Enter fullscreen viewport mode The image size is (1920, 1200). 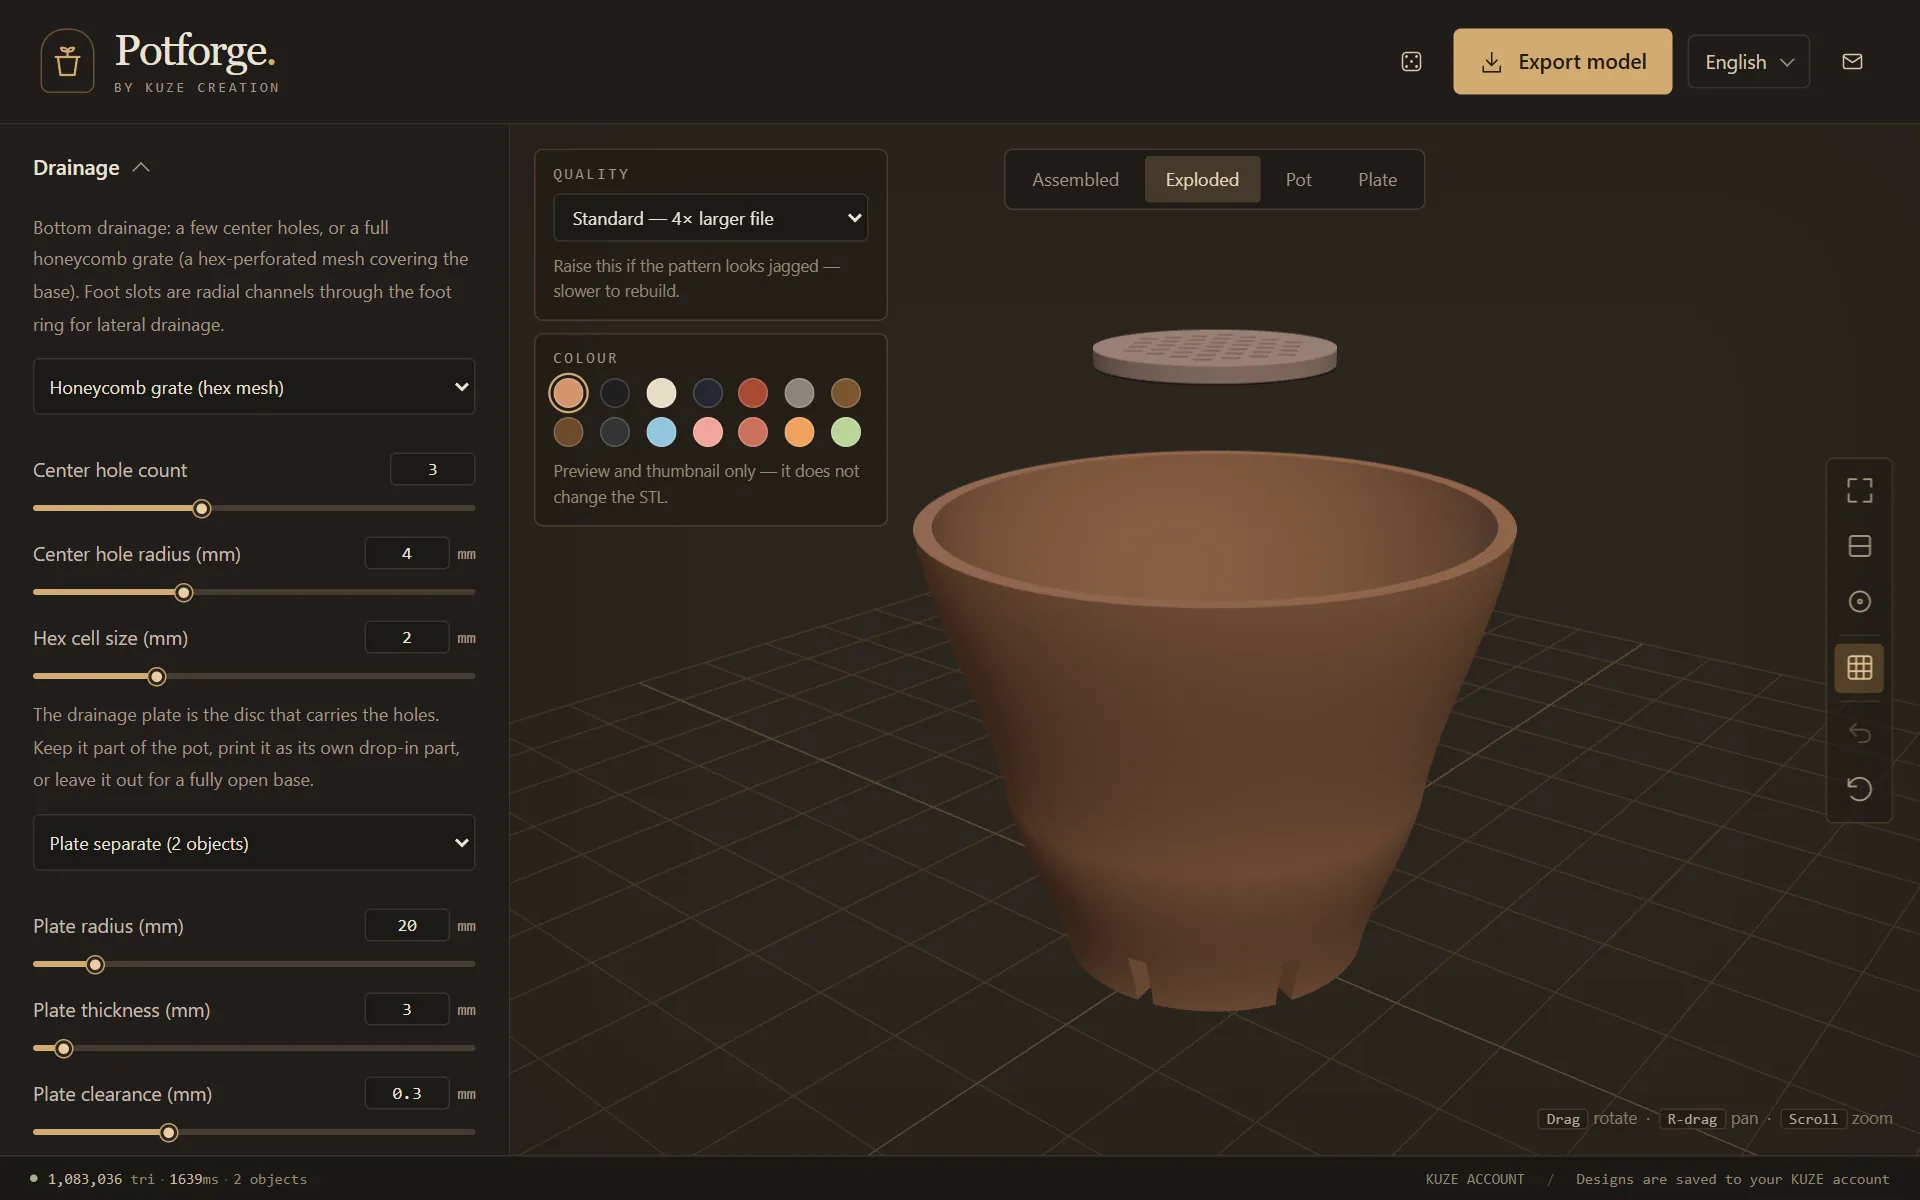[x=1859, y=490]
